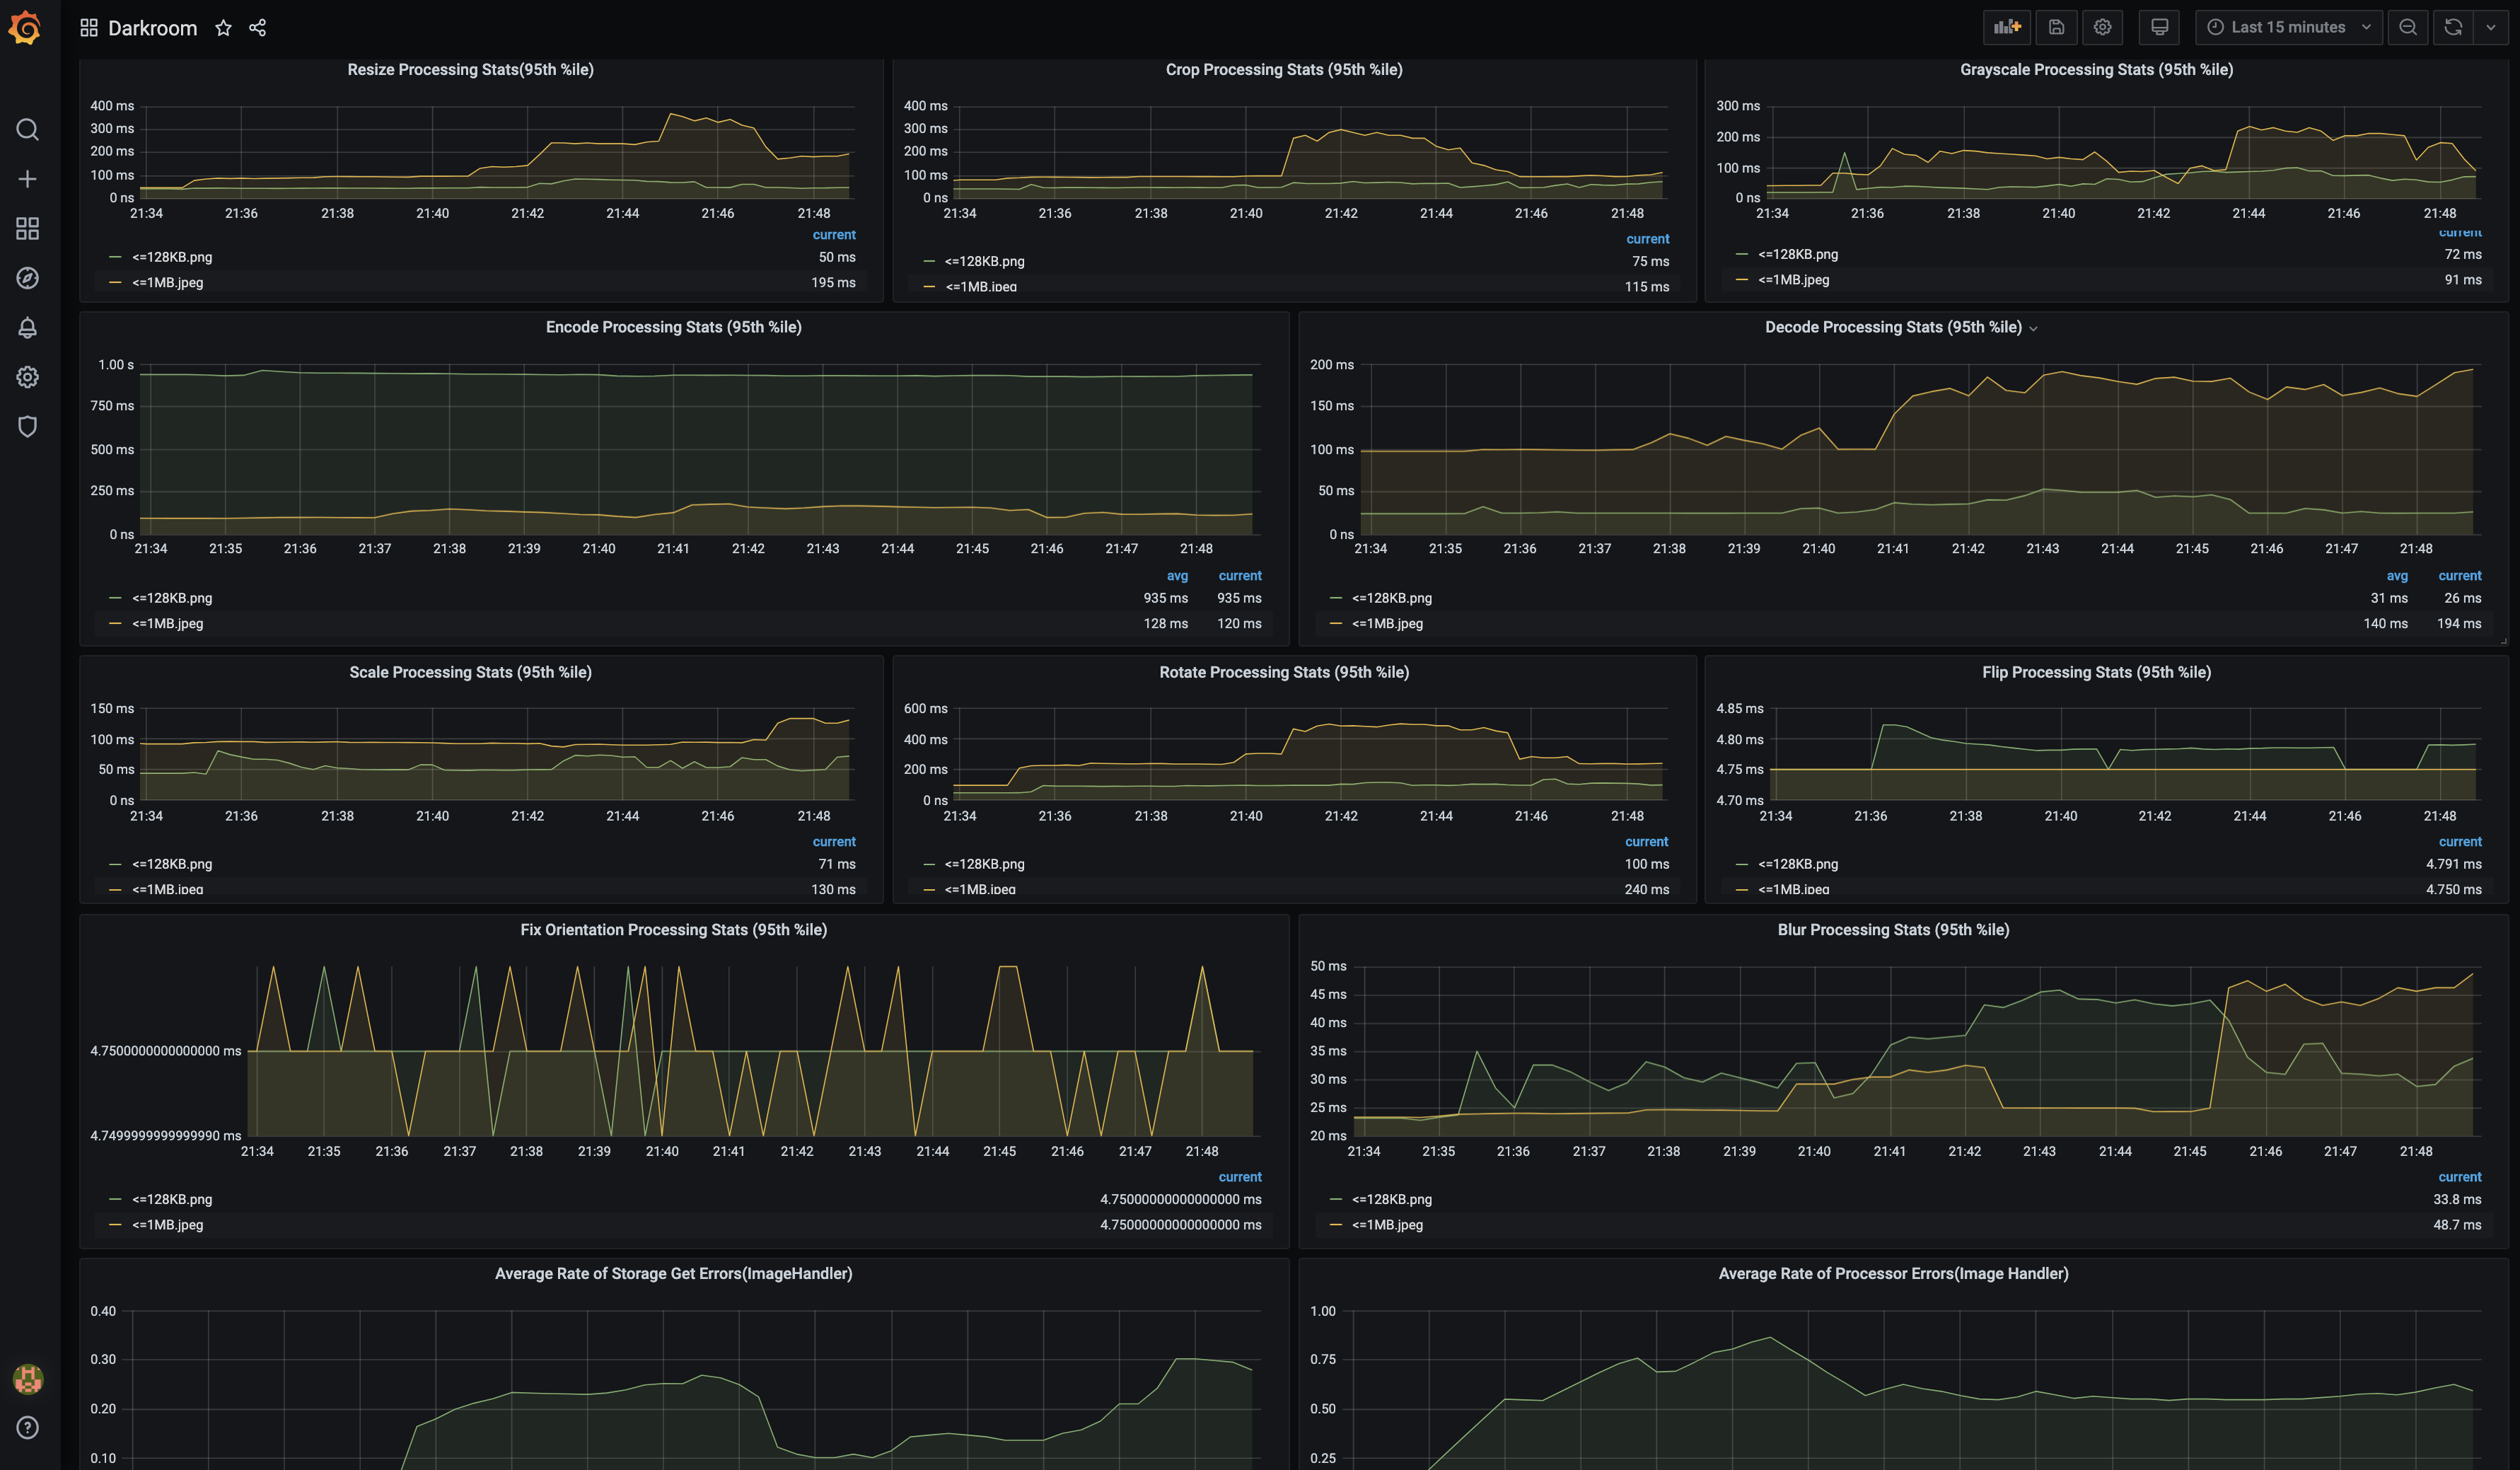This screenshot has width=2520, height=1470.
Task: Open the search dashboards icon in sidebar
Action: (x=27, y=130)
